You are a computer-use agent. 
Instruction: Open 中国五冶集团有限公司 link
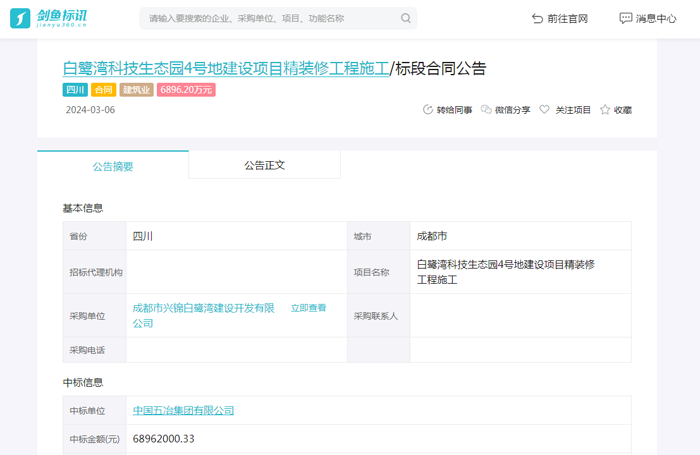point(183,410)
